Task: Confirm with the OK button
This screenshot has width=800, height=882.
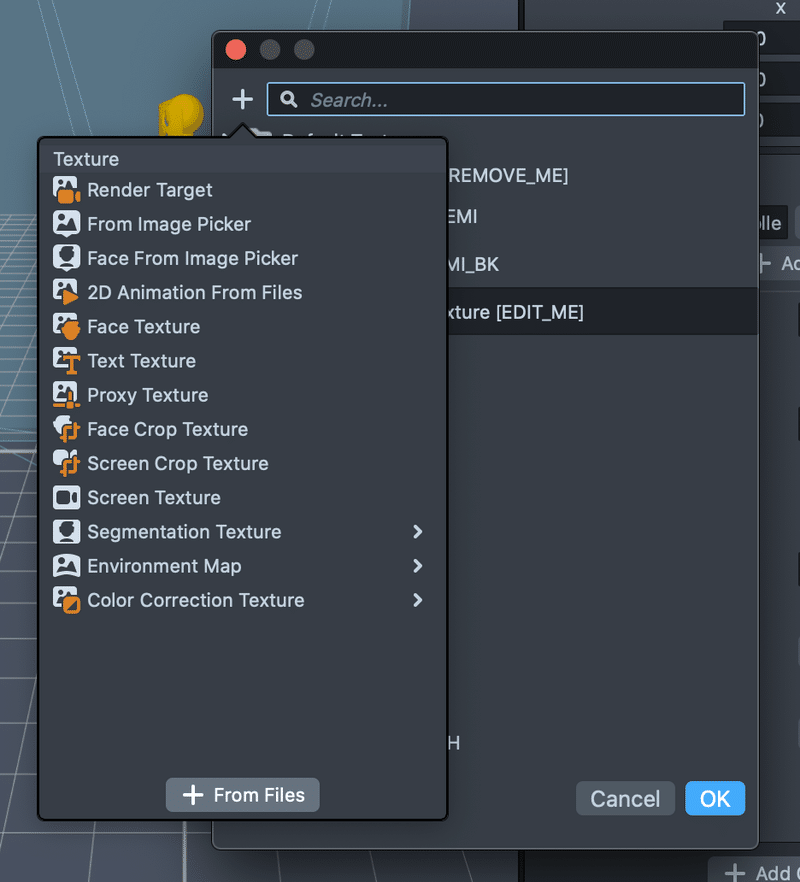Action: (x=715, y=798)
